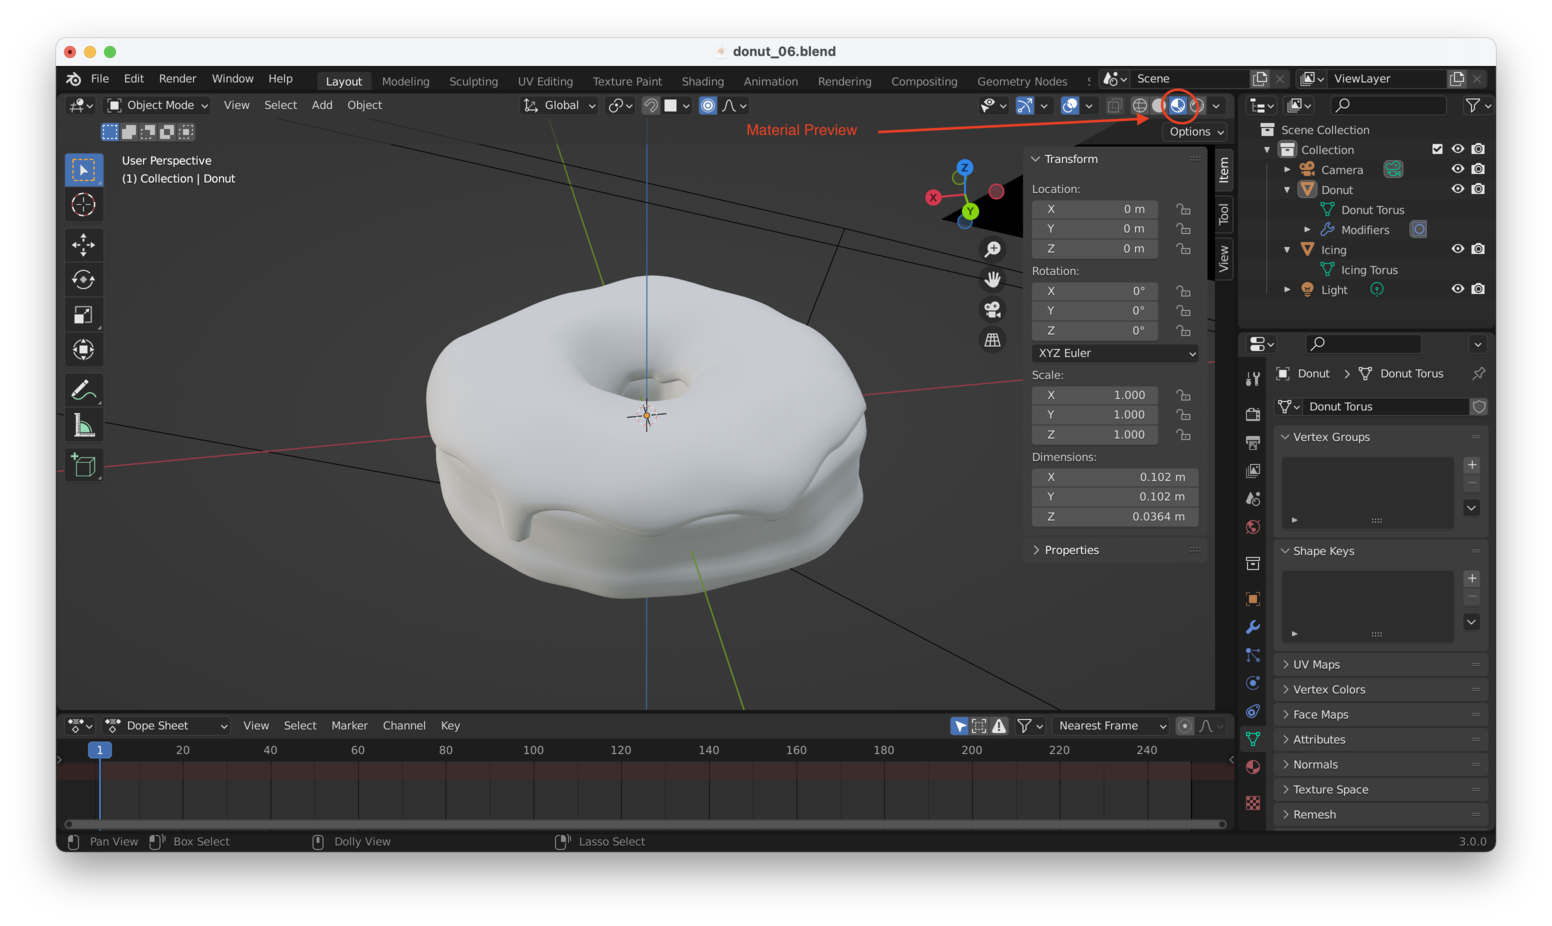Click frame 100 on the timeline
This screenshot has height=926, width=1552.
click(533, 750)
